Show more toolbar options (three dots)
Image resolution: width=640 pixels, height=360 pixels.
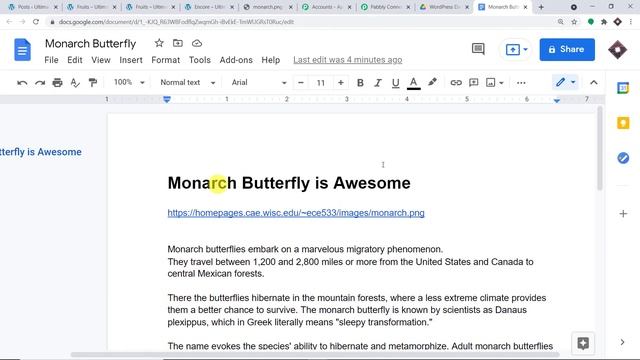[521, 83]
